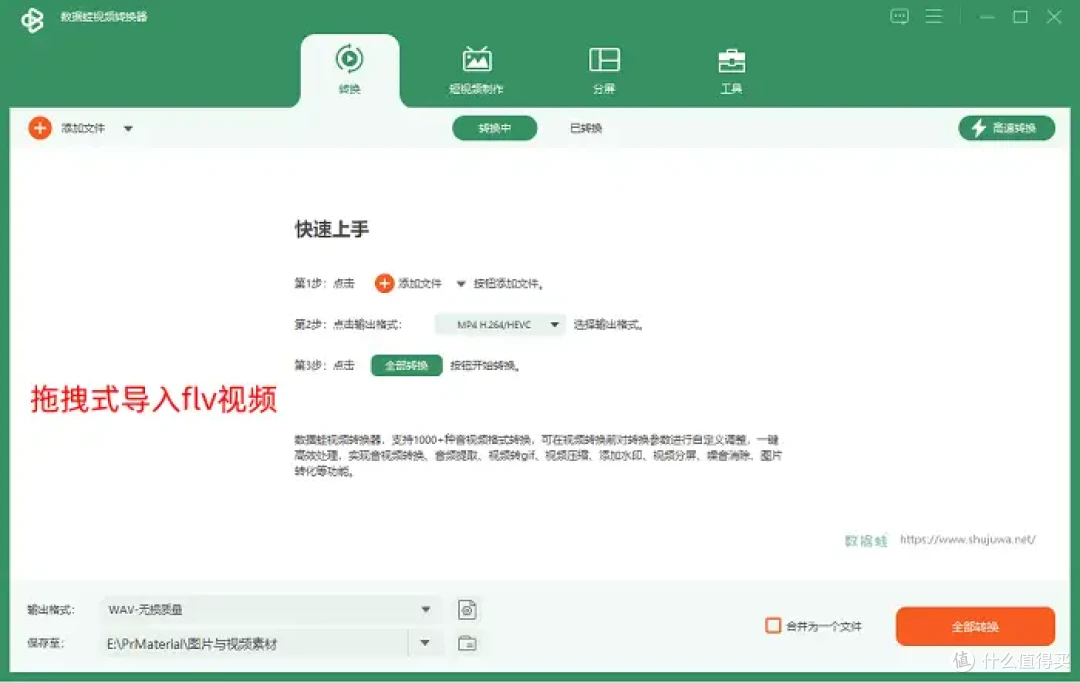The height and width of the screenshot is (683, 1080).
Task: Toggle the 合并为一个文件 checkbox
Action: point(773,626)
